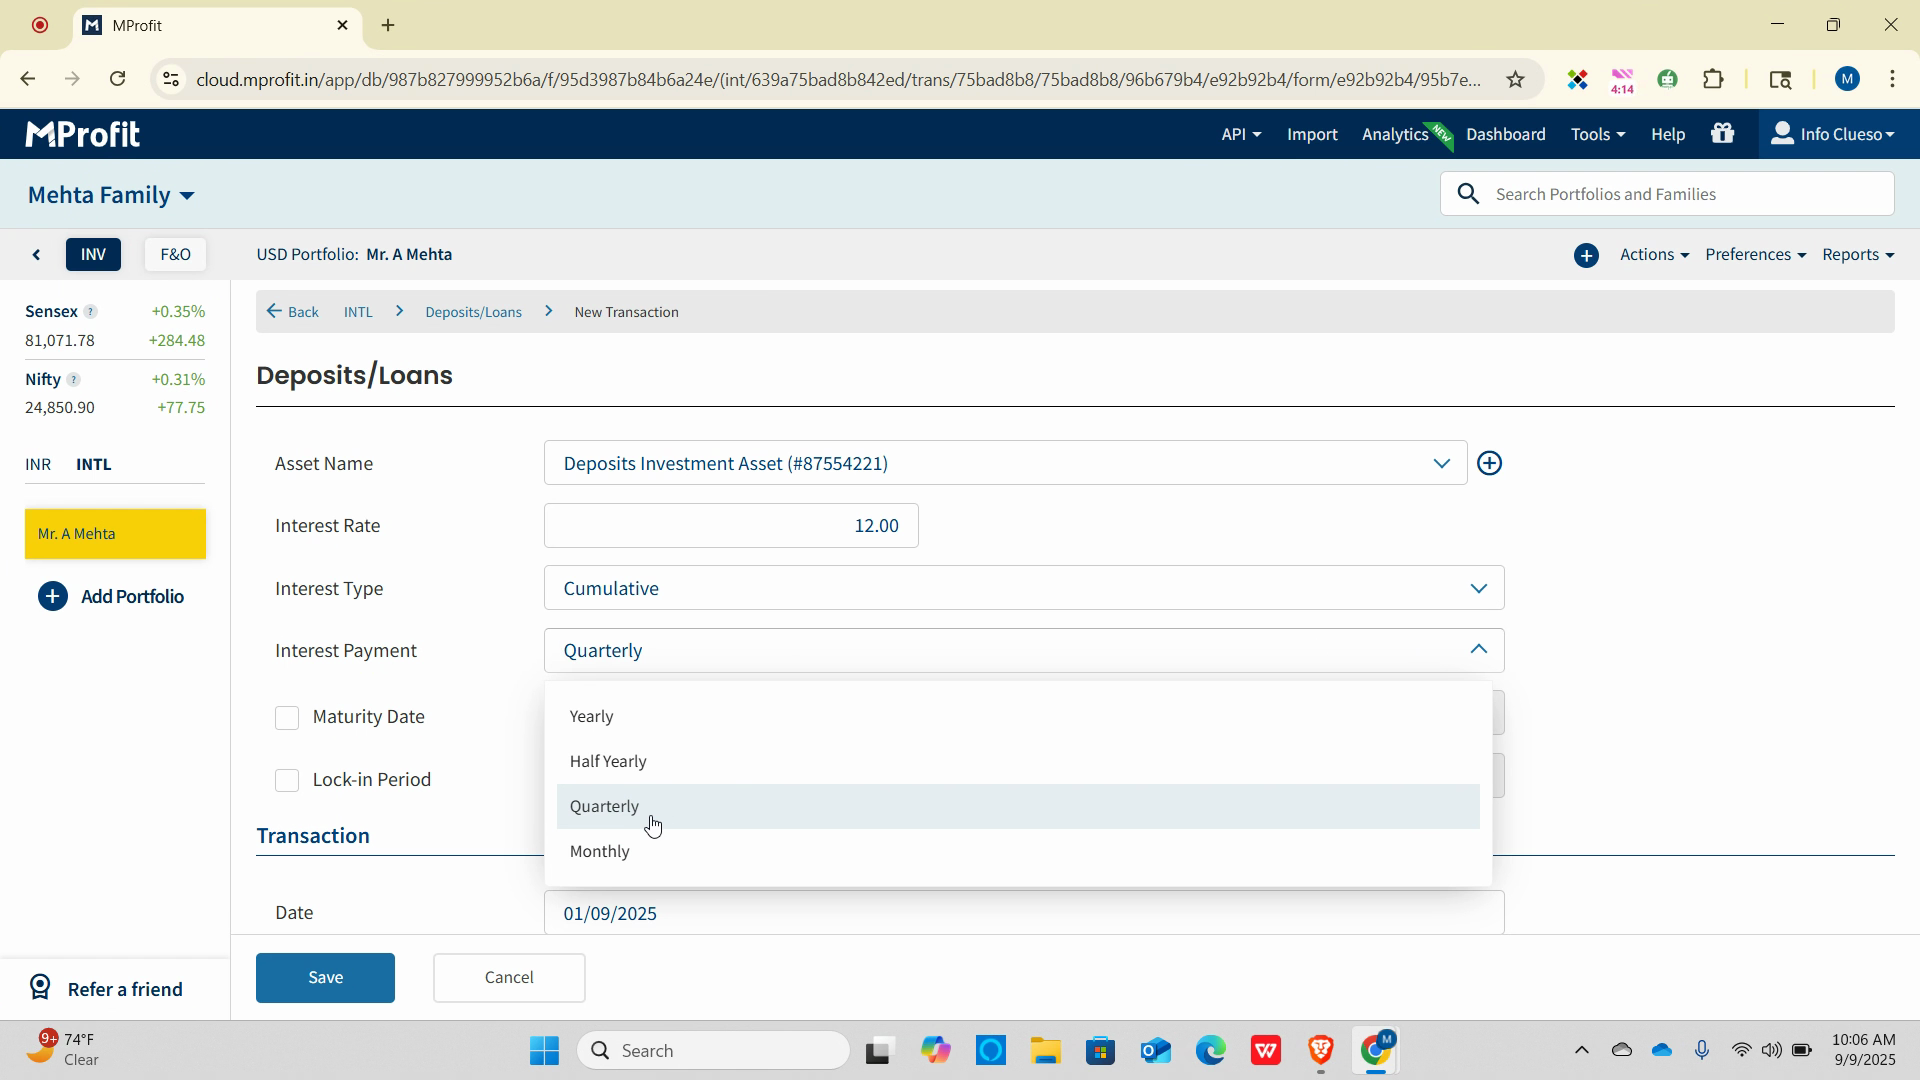Screen dimensions: 1920x1080
Task: Open the Asset Name dropdown
Action: pyautogui.click(x=1005, y=463)
